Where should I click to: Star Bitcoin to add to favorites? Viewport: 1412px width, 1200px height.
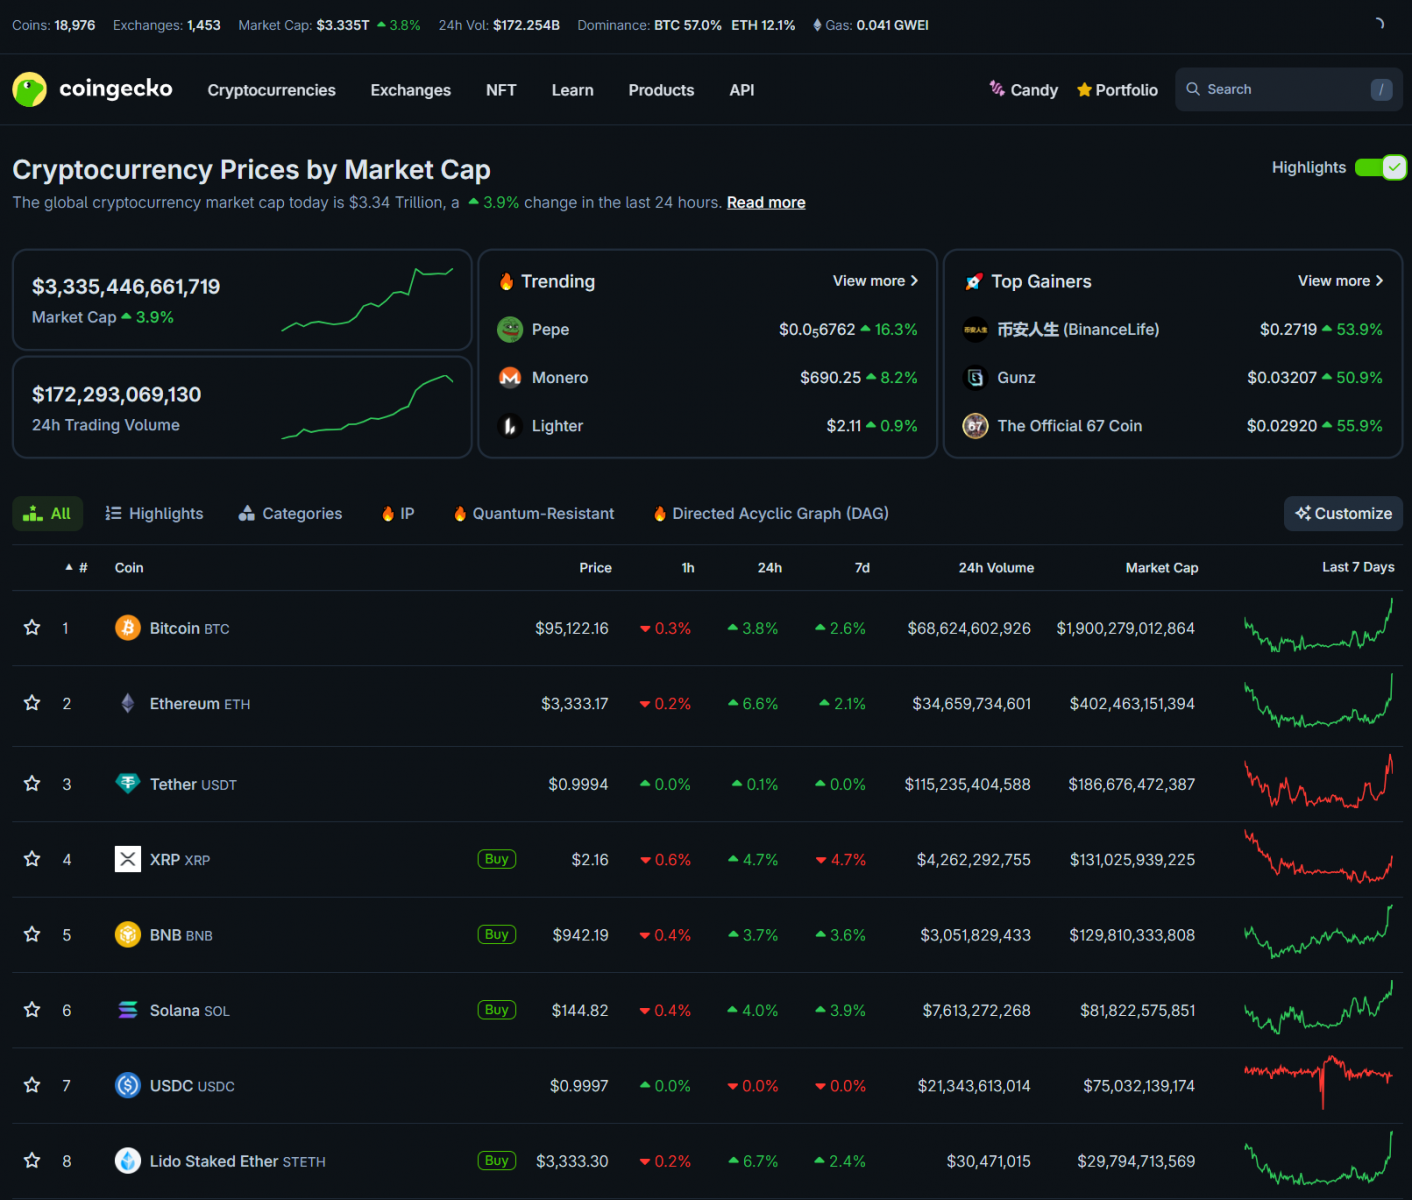32,628
